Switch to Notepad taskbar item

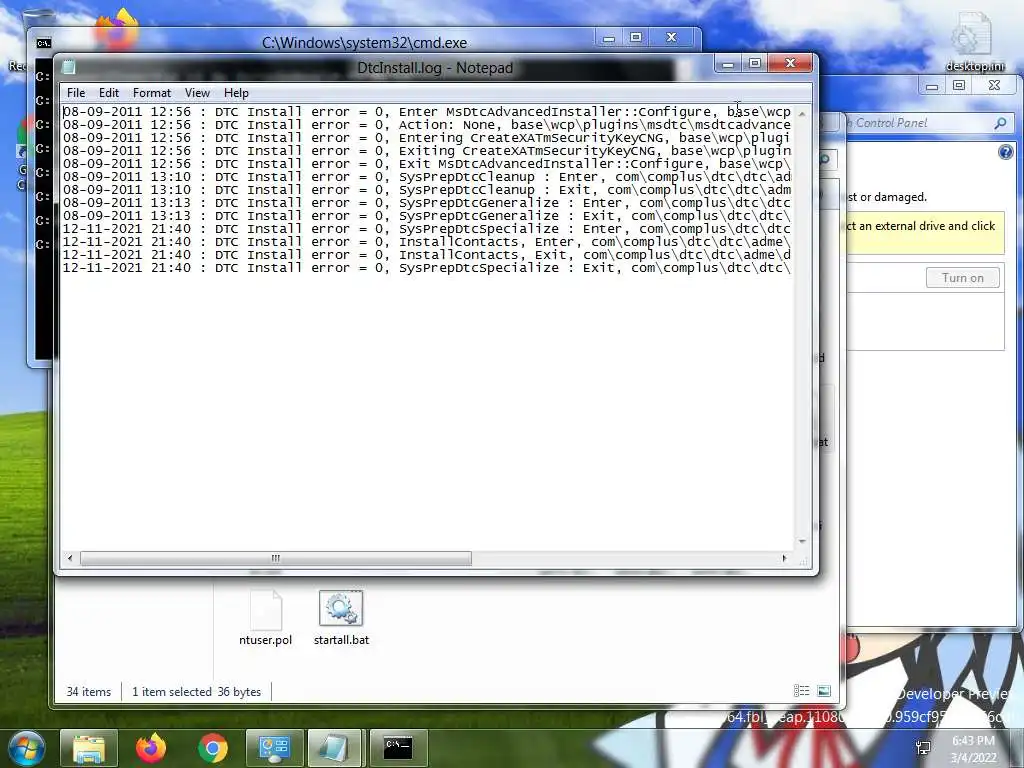coord(335,748)
